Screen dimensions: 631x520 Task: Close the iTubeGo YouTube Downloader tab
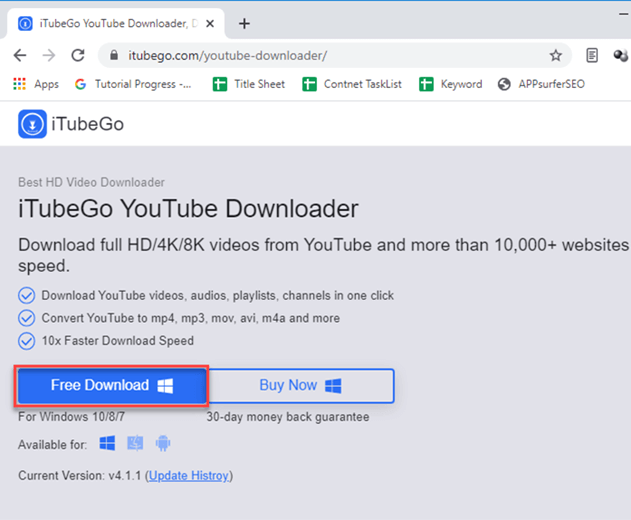[210, 24]
